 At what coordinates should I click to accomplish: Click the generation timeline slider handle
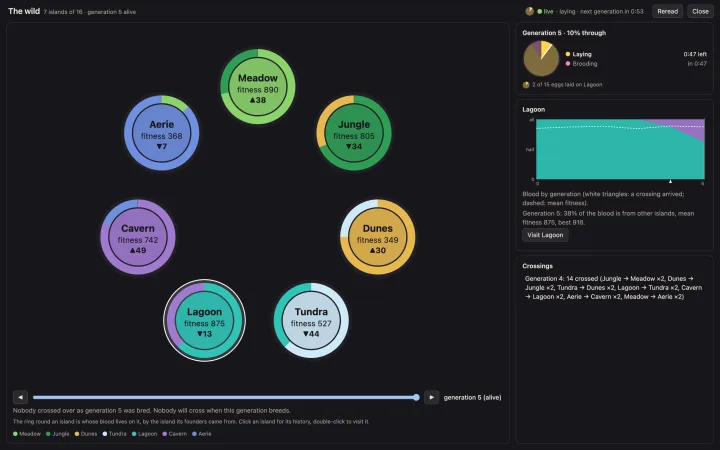(416, 397)
